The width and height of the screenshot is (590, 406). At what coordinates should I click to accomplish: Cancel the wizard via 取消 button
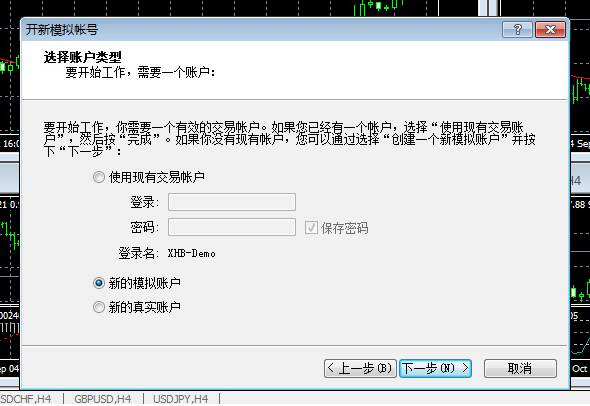point(520,368)
